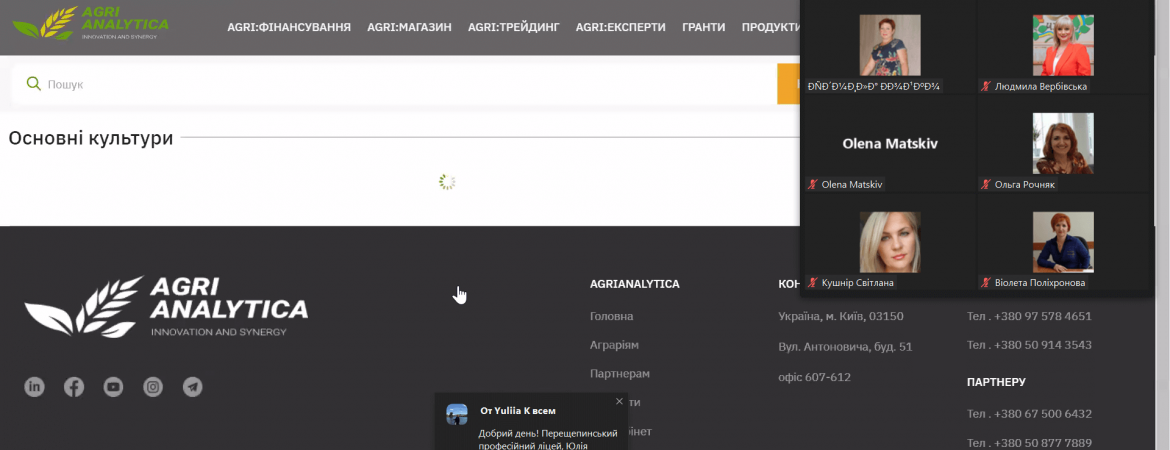Open the Telegram social icon
This screenshot has height=450, width=1170.
click(193, 387)
